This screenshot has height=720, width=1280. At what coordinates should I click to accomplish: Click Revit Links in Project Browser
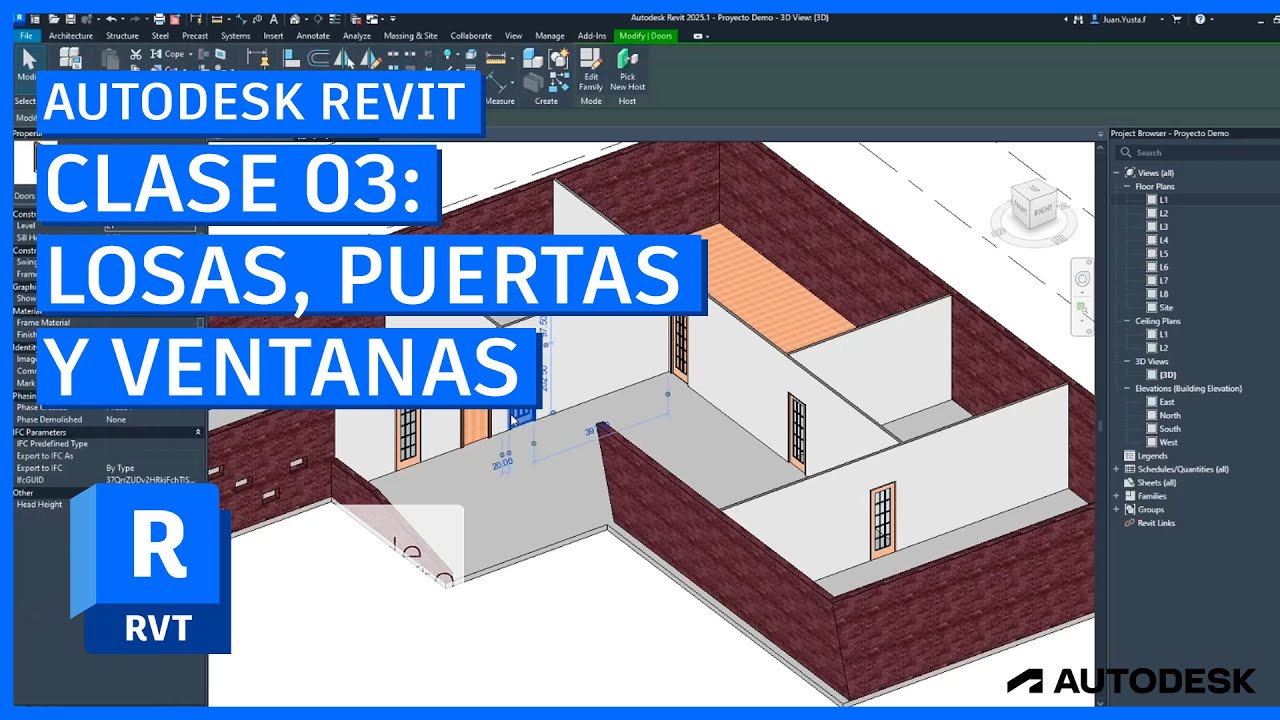(x=1156, y=523)
